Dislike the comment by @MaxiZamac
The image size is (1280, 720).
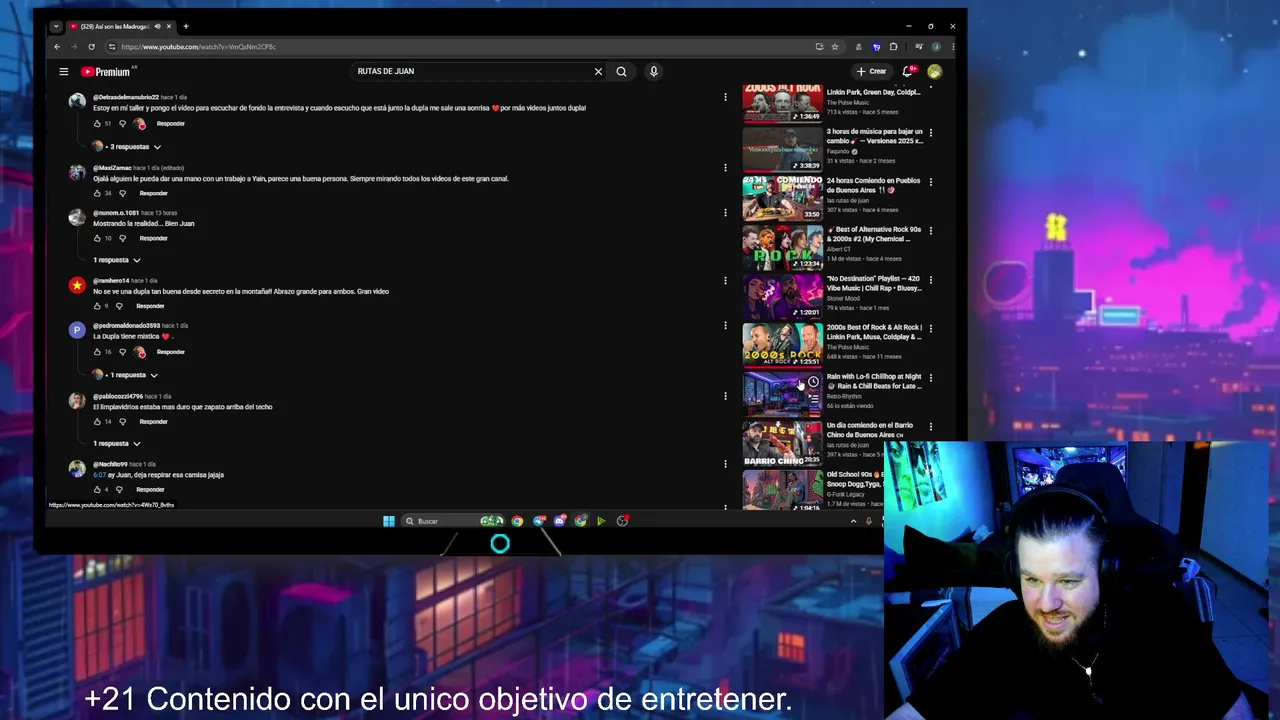122,193
